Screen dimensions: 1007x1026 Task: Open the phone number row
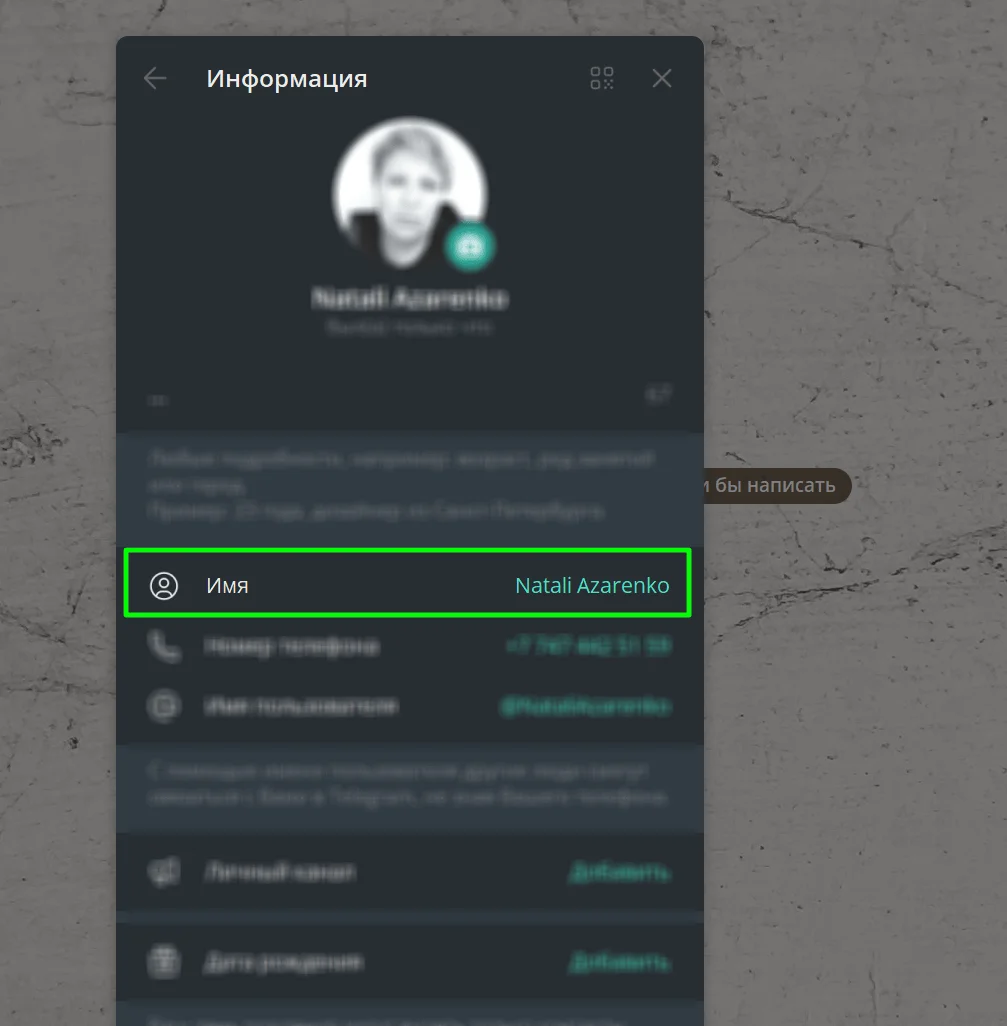[410, 646]
